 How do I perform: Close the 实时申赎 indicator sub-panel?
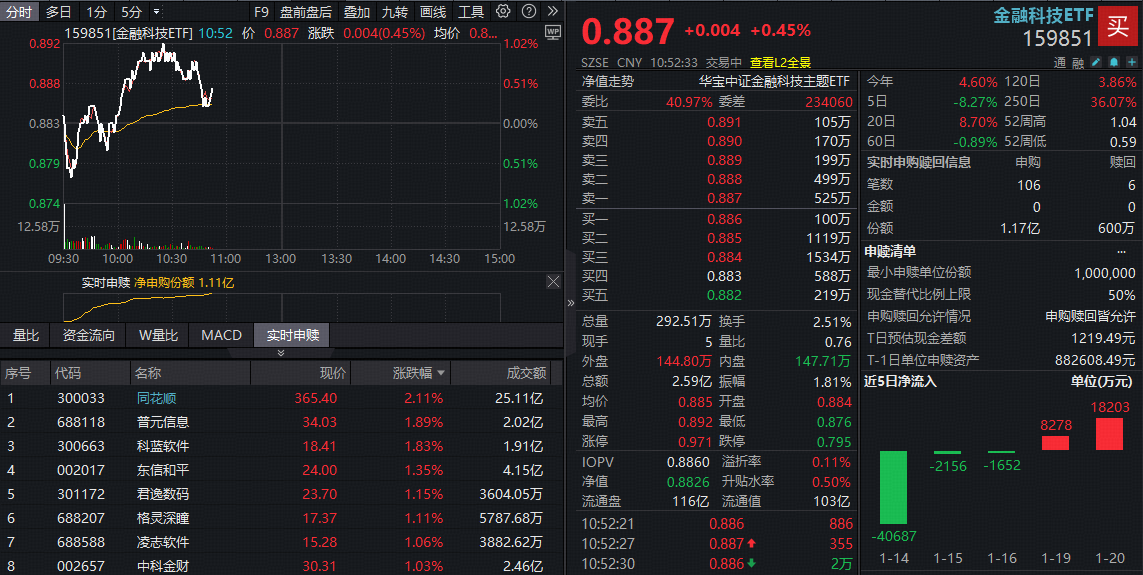553,283
